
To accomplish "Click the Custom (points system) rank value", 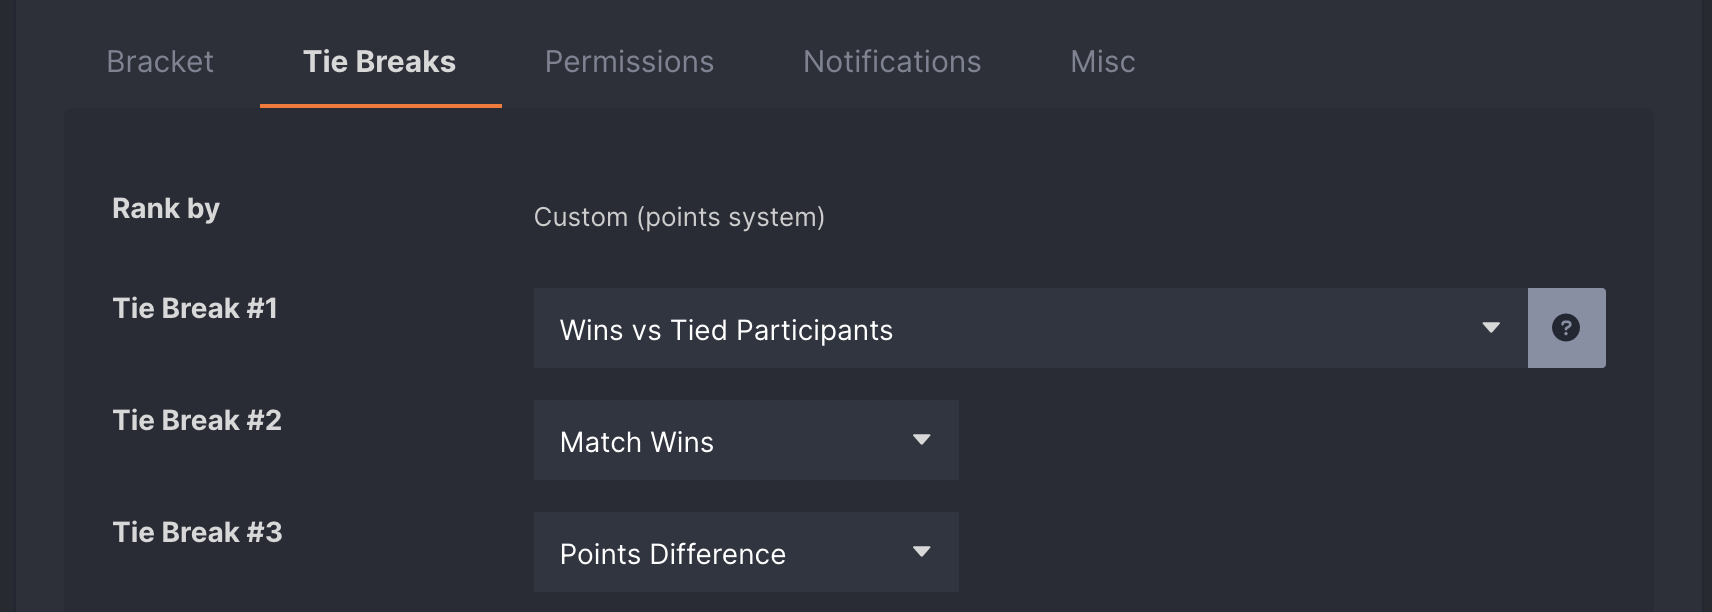I will click(x=679, y=217).
